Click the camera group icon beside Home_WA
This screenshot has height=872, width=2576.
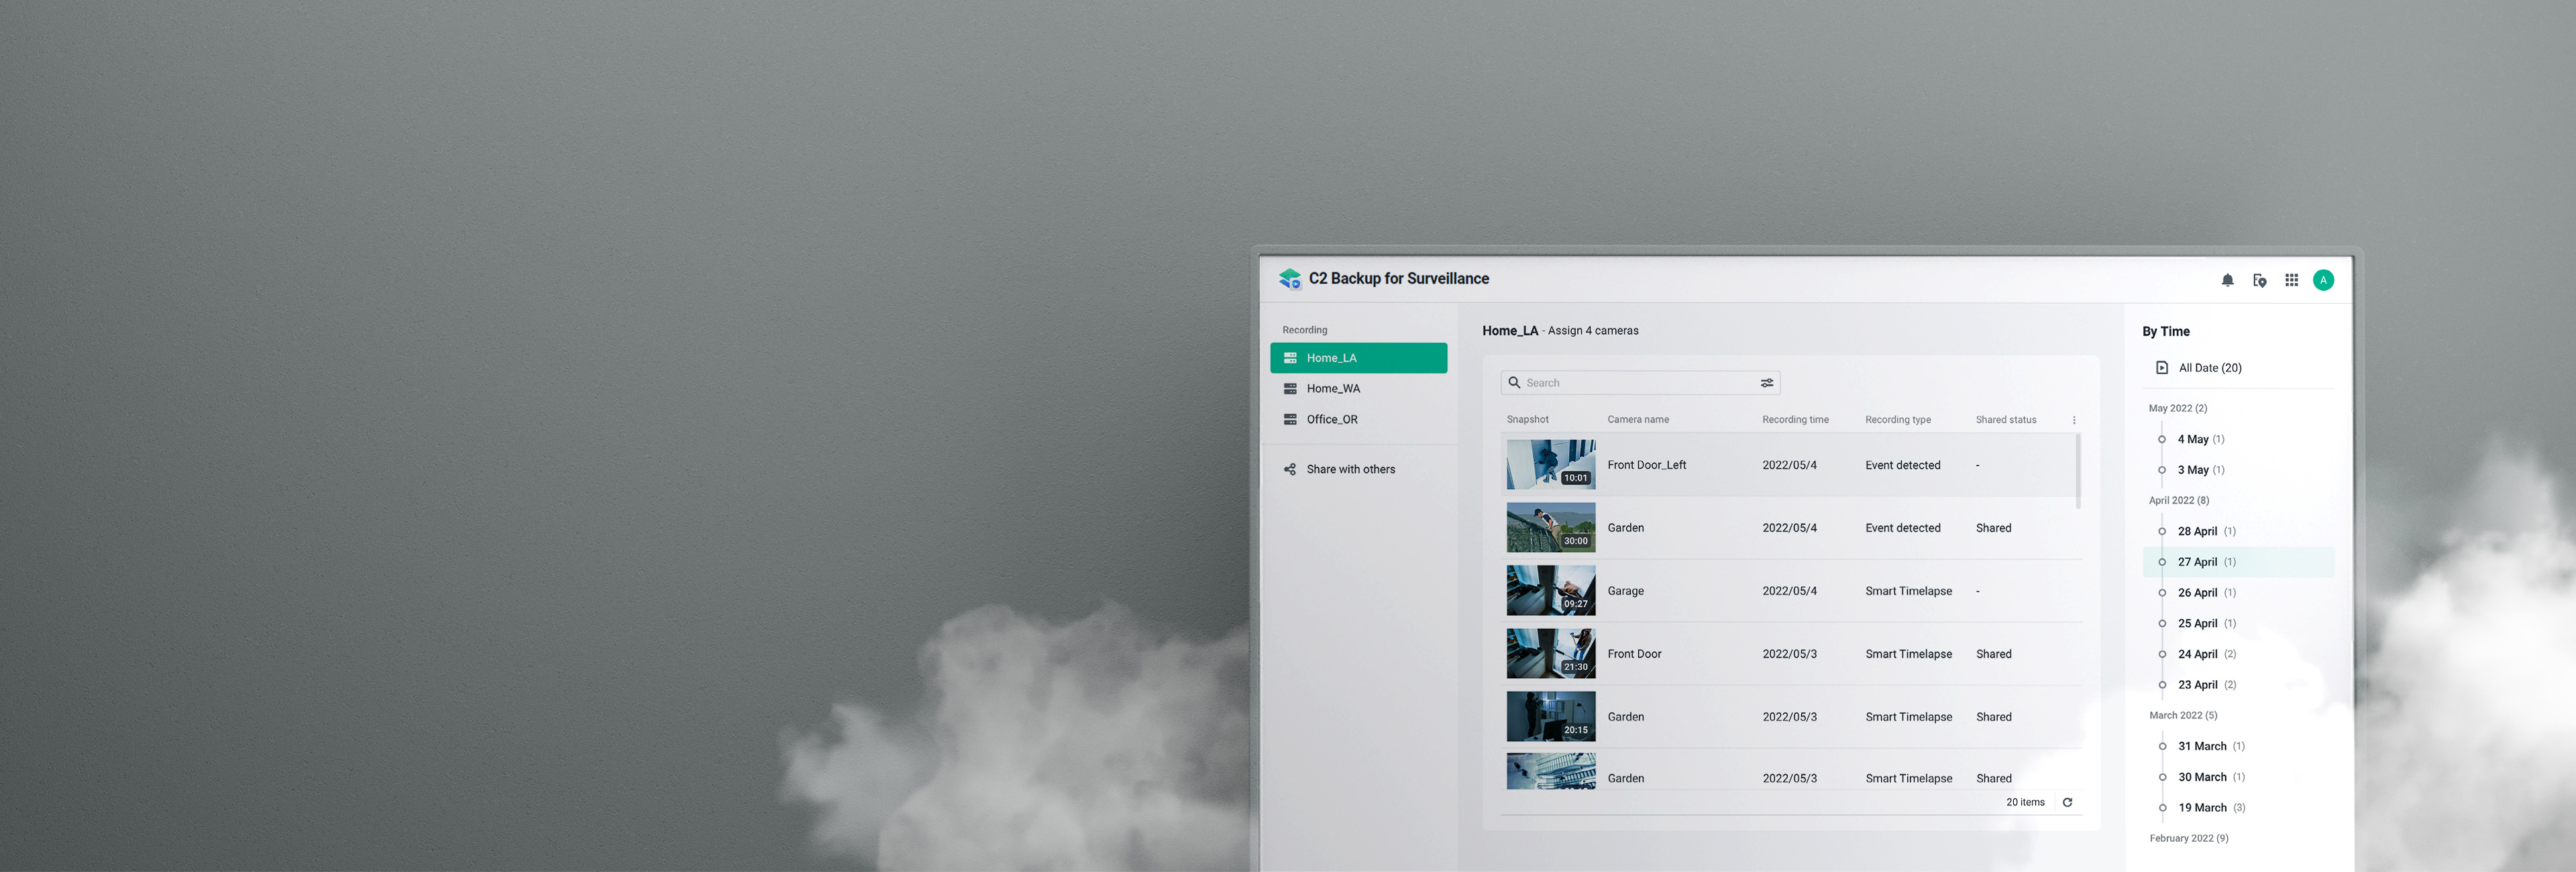pyautogui.click(x=1290, y=388)
